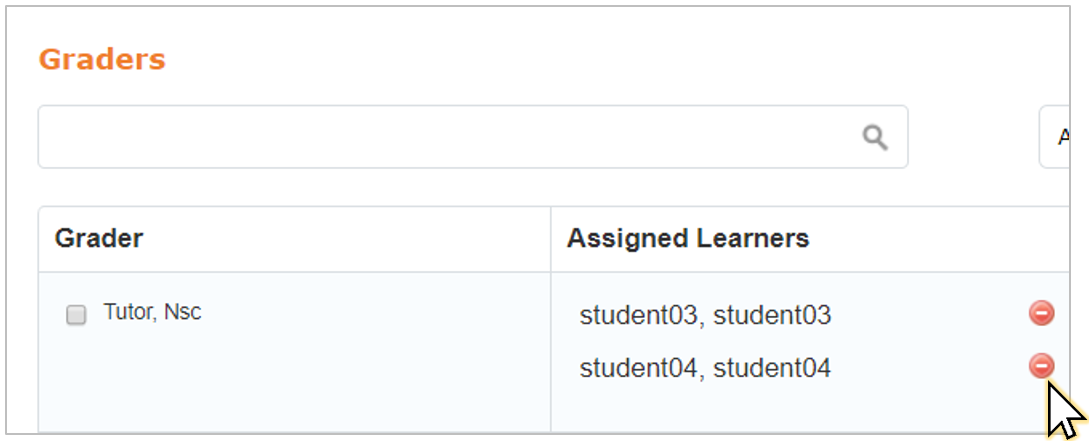
Task: Remove student04 using the red minus icon
Action: click(x=1041, y=365)
